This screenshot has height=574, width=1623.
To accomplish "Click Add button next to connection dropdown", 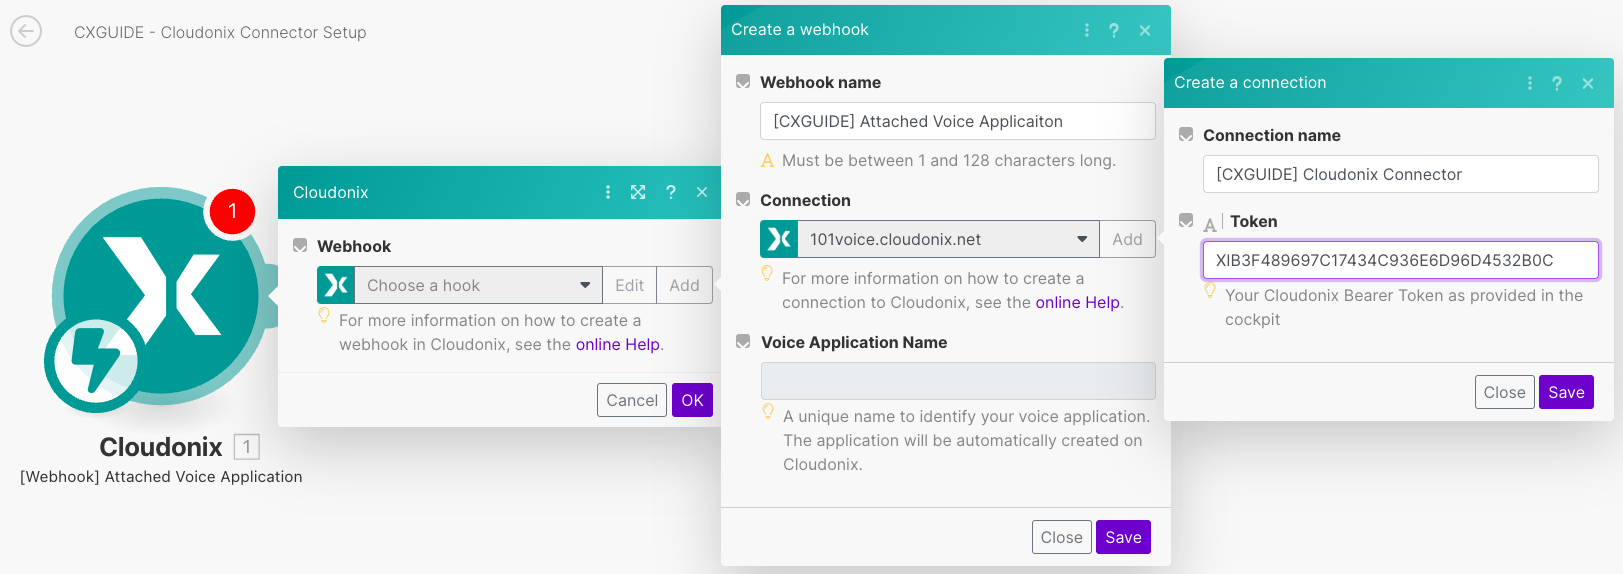I will coord(1127,239).
